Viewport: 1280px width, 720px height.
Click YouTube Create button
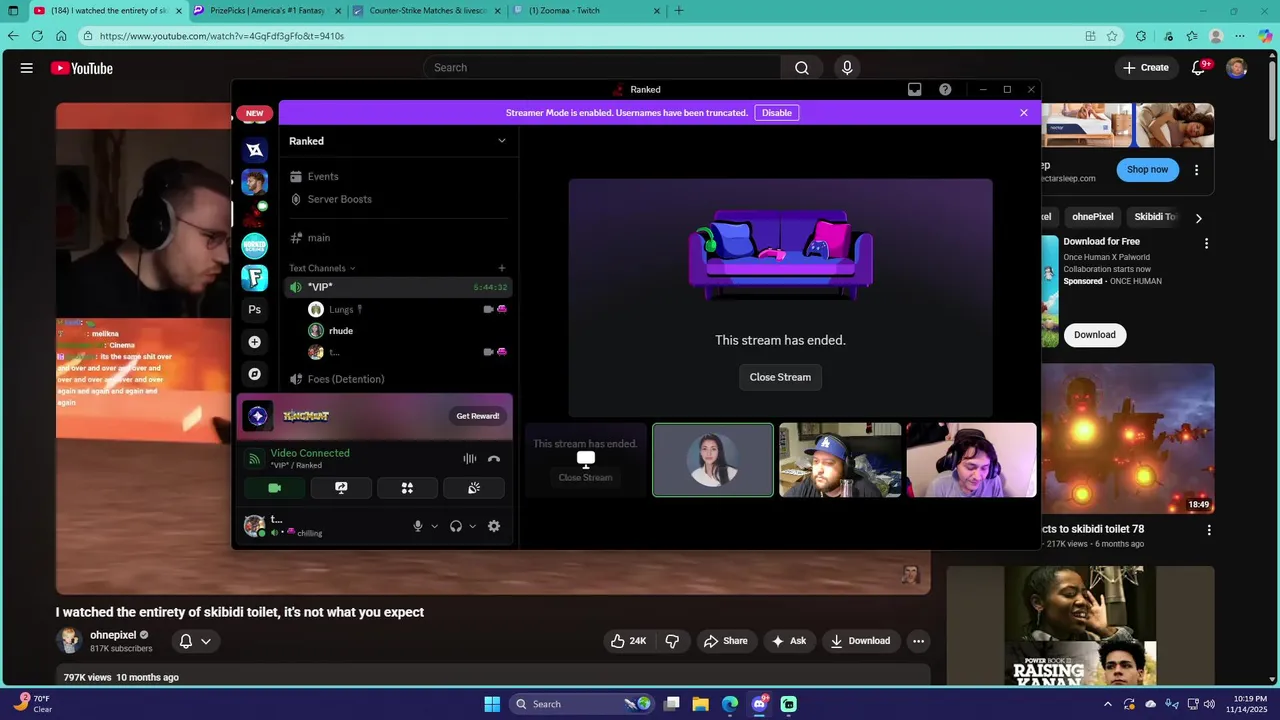coord(1146,67)
